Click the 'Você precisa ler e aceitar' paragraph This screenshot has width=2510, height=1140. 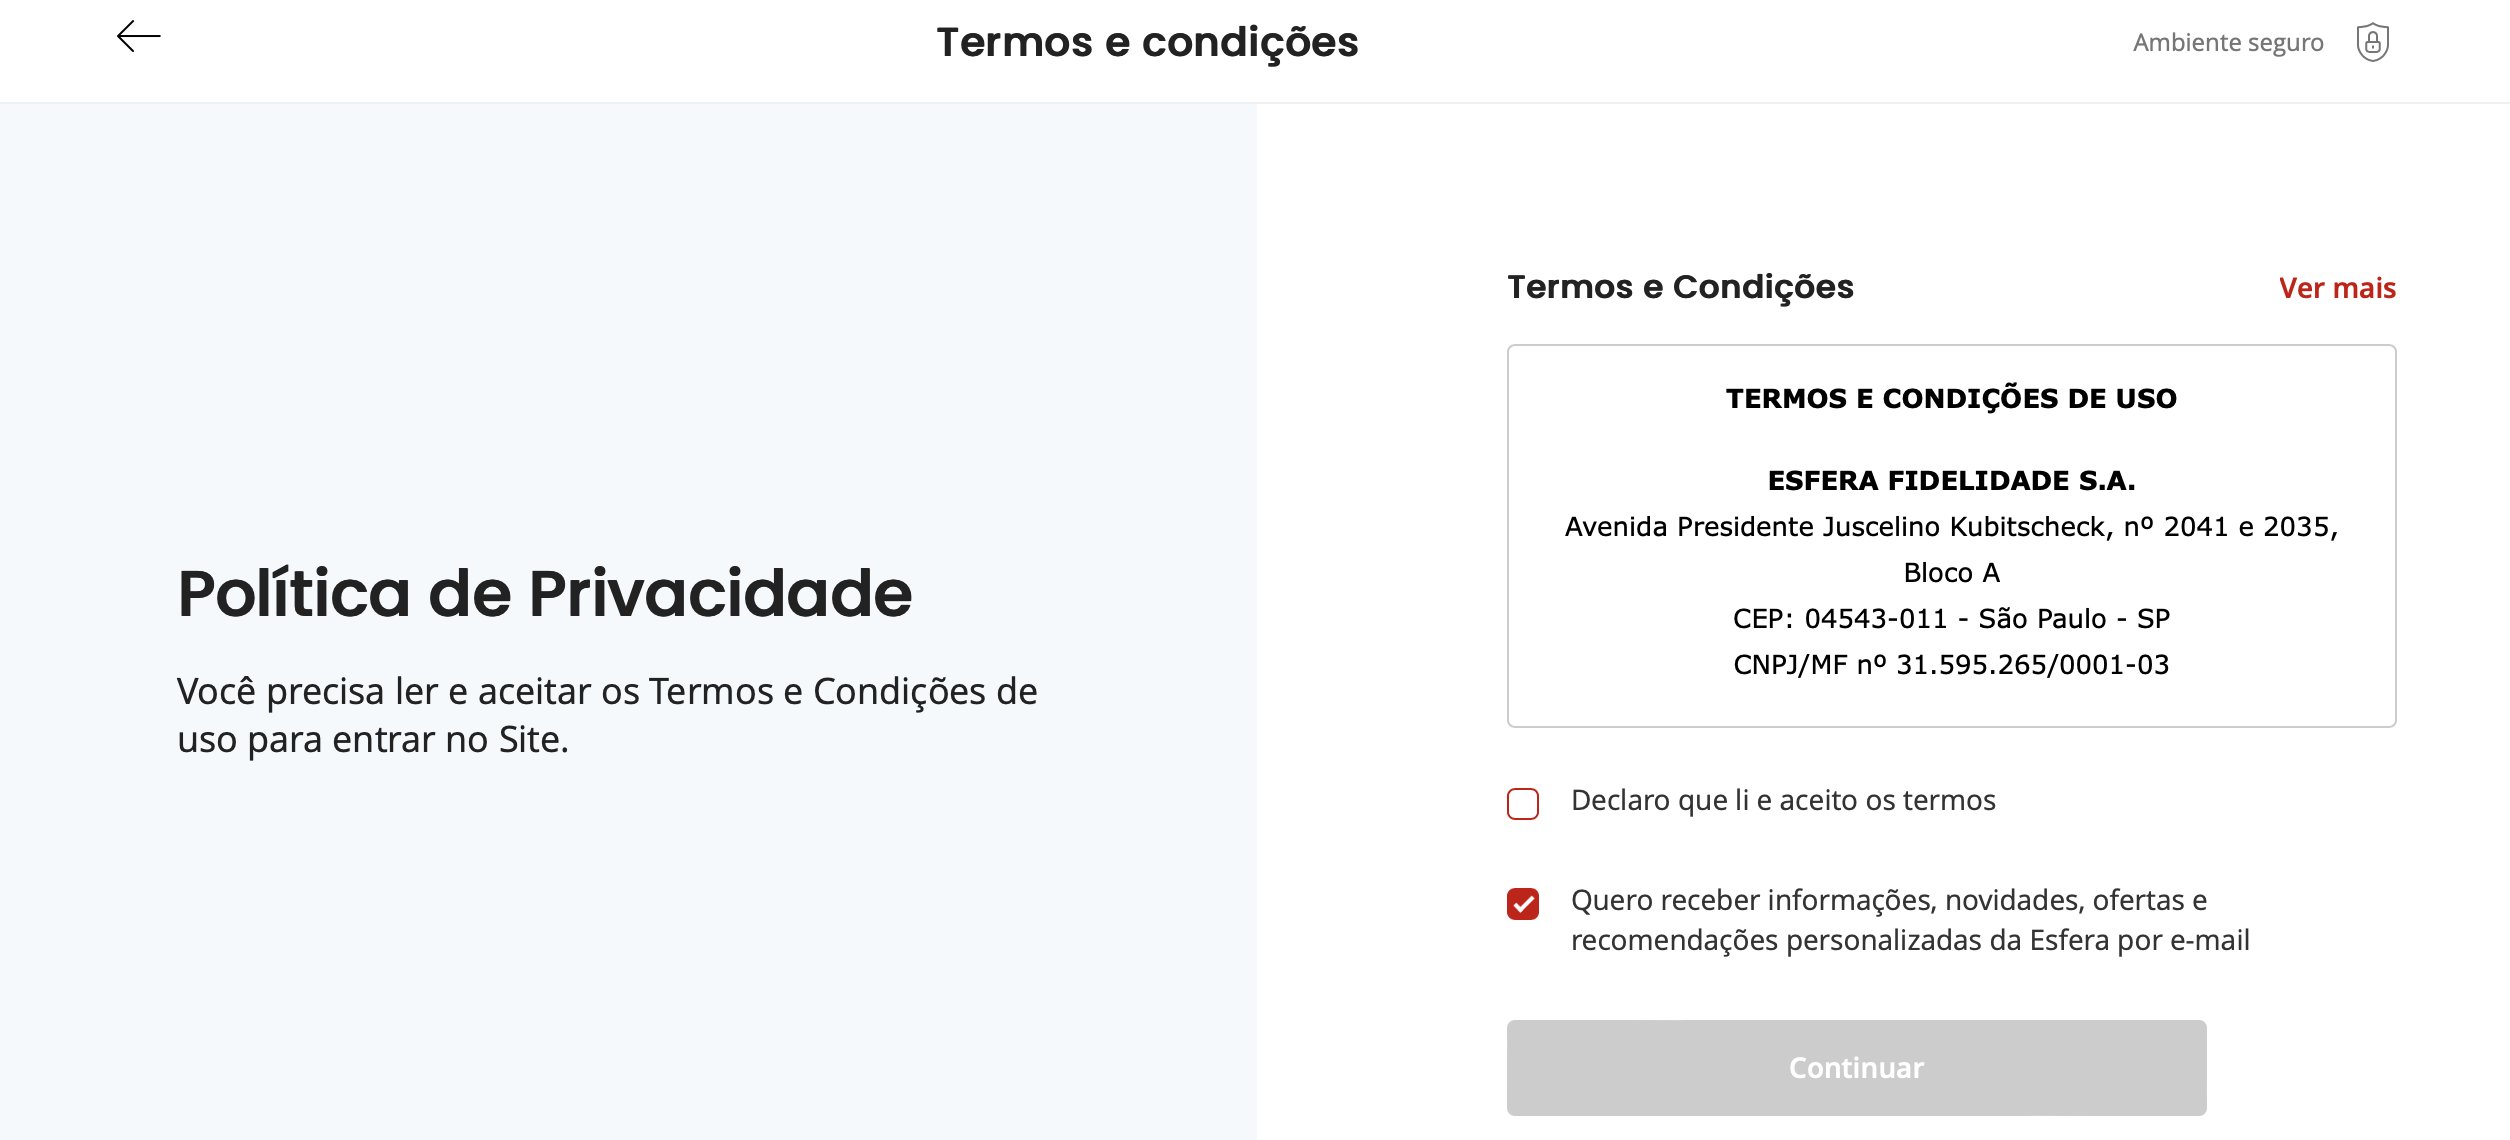[x=607, y=715]
